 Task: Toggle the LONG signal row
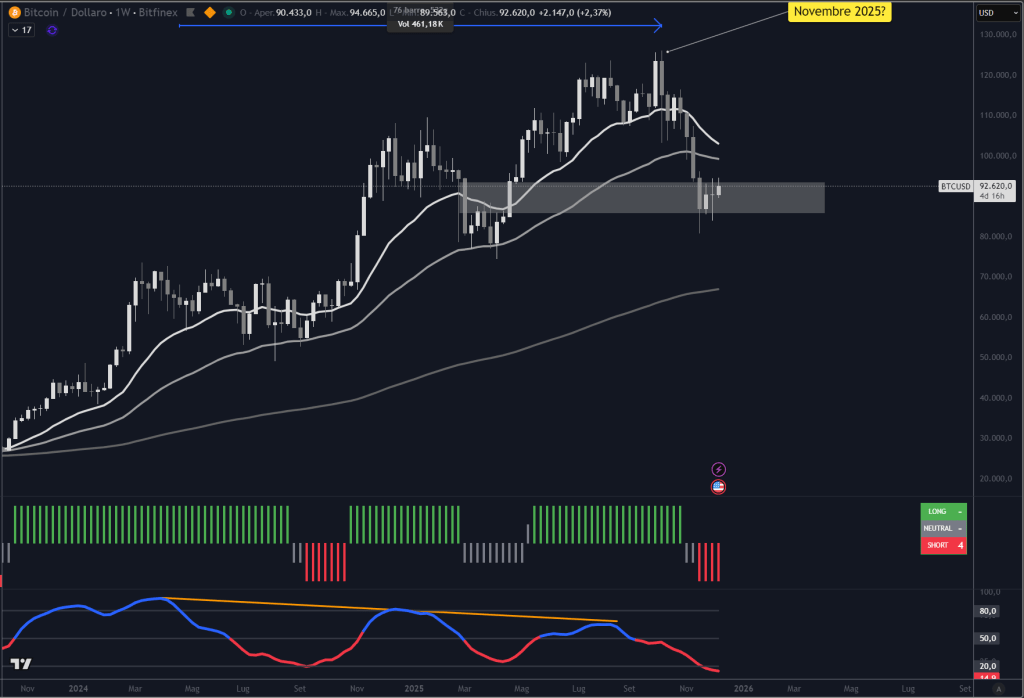click(943, 511)
